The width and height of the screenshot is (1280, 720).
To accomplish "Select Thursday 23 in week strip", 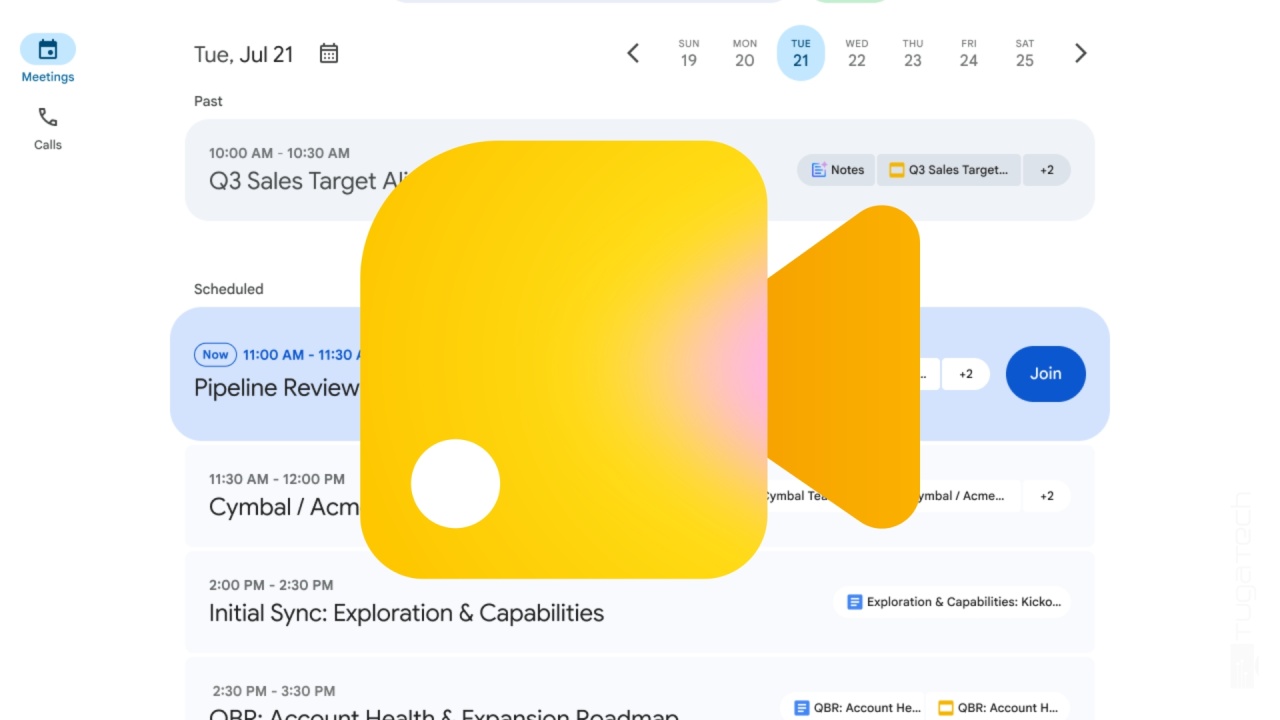I will (x=913, y=53).
